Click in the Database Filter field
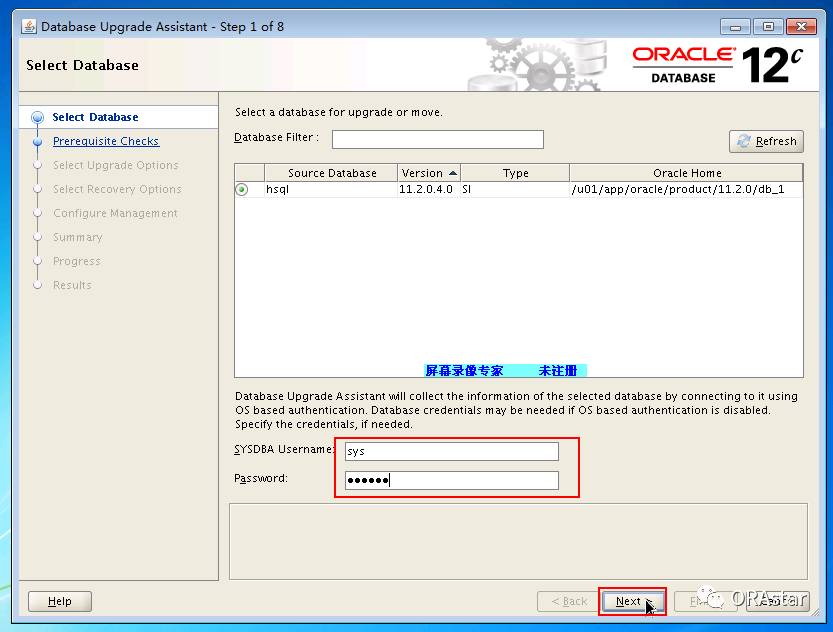Screen dimensions: 833x632 tap(438, 139)
